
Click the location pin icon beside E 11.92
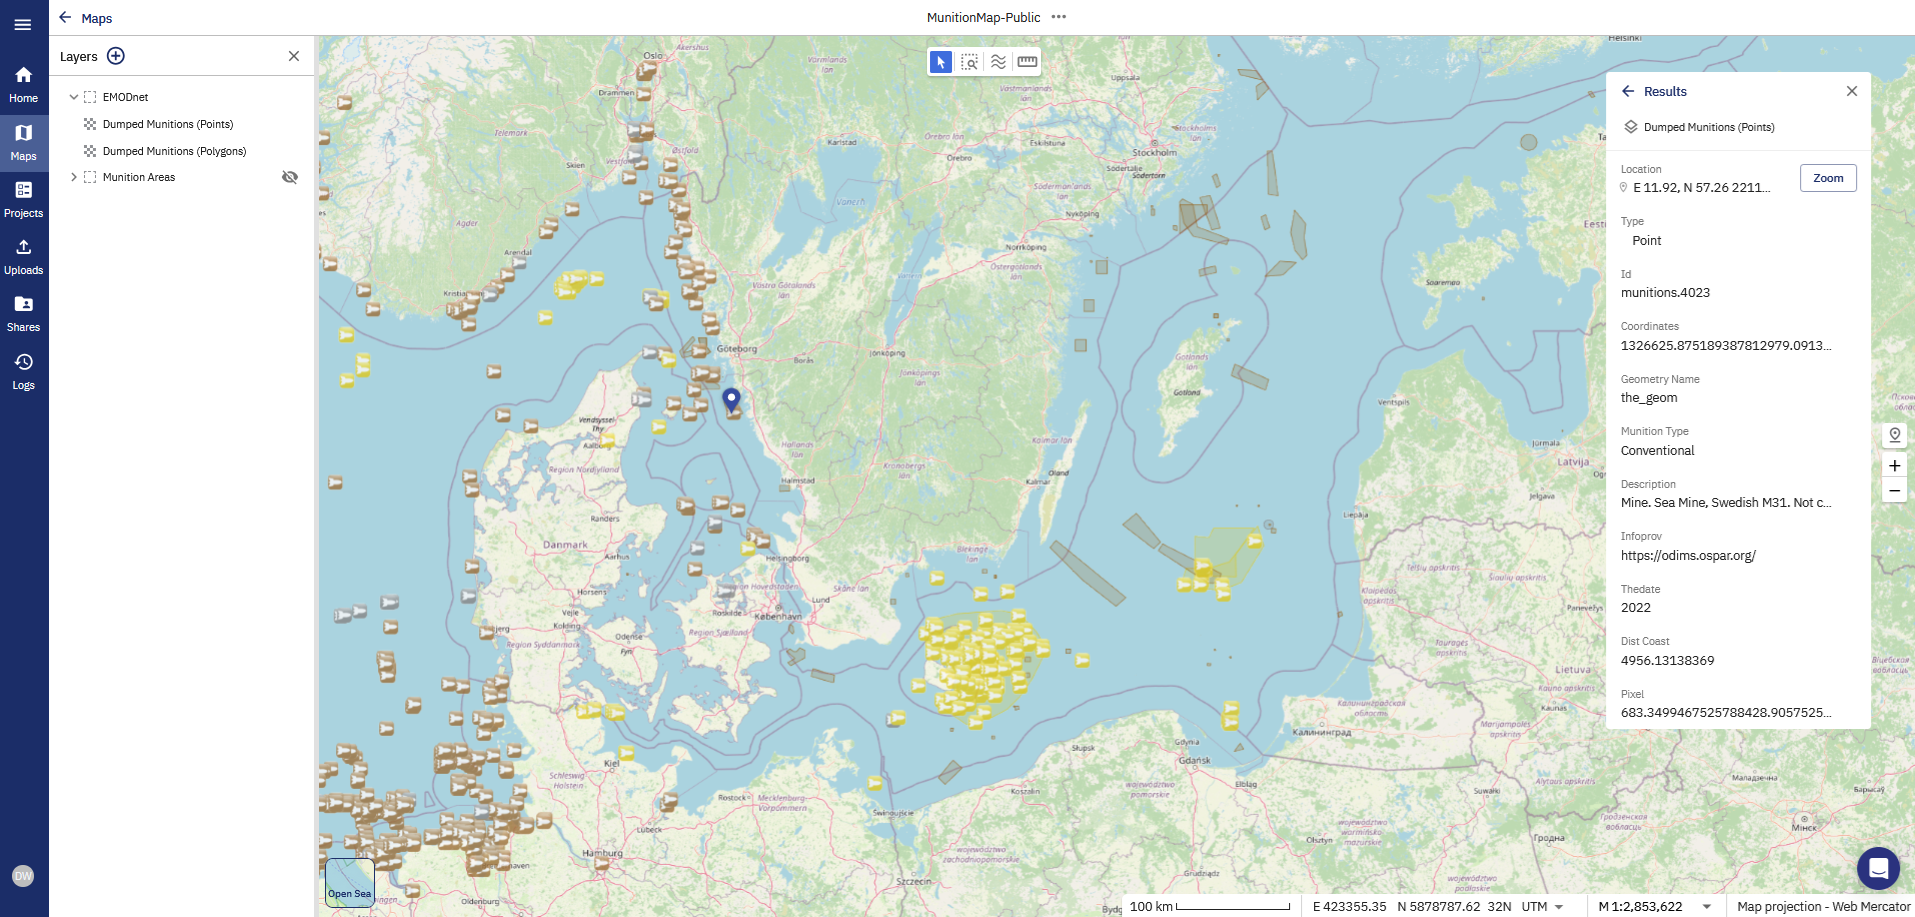(1624, 187)
